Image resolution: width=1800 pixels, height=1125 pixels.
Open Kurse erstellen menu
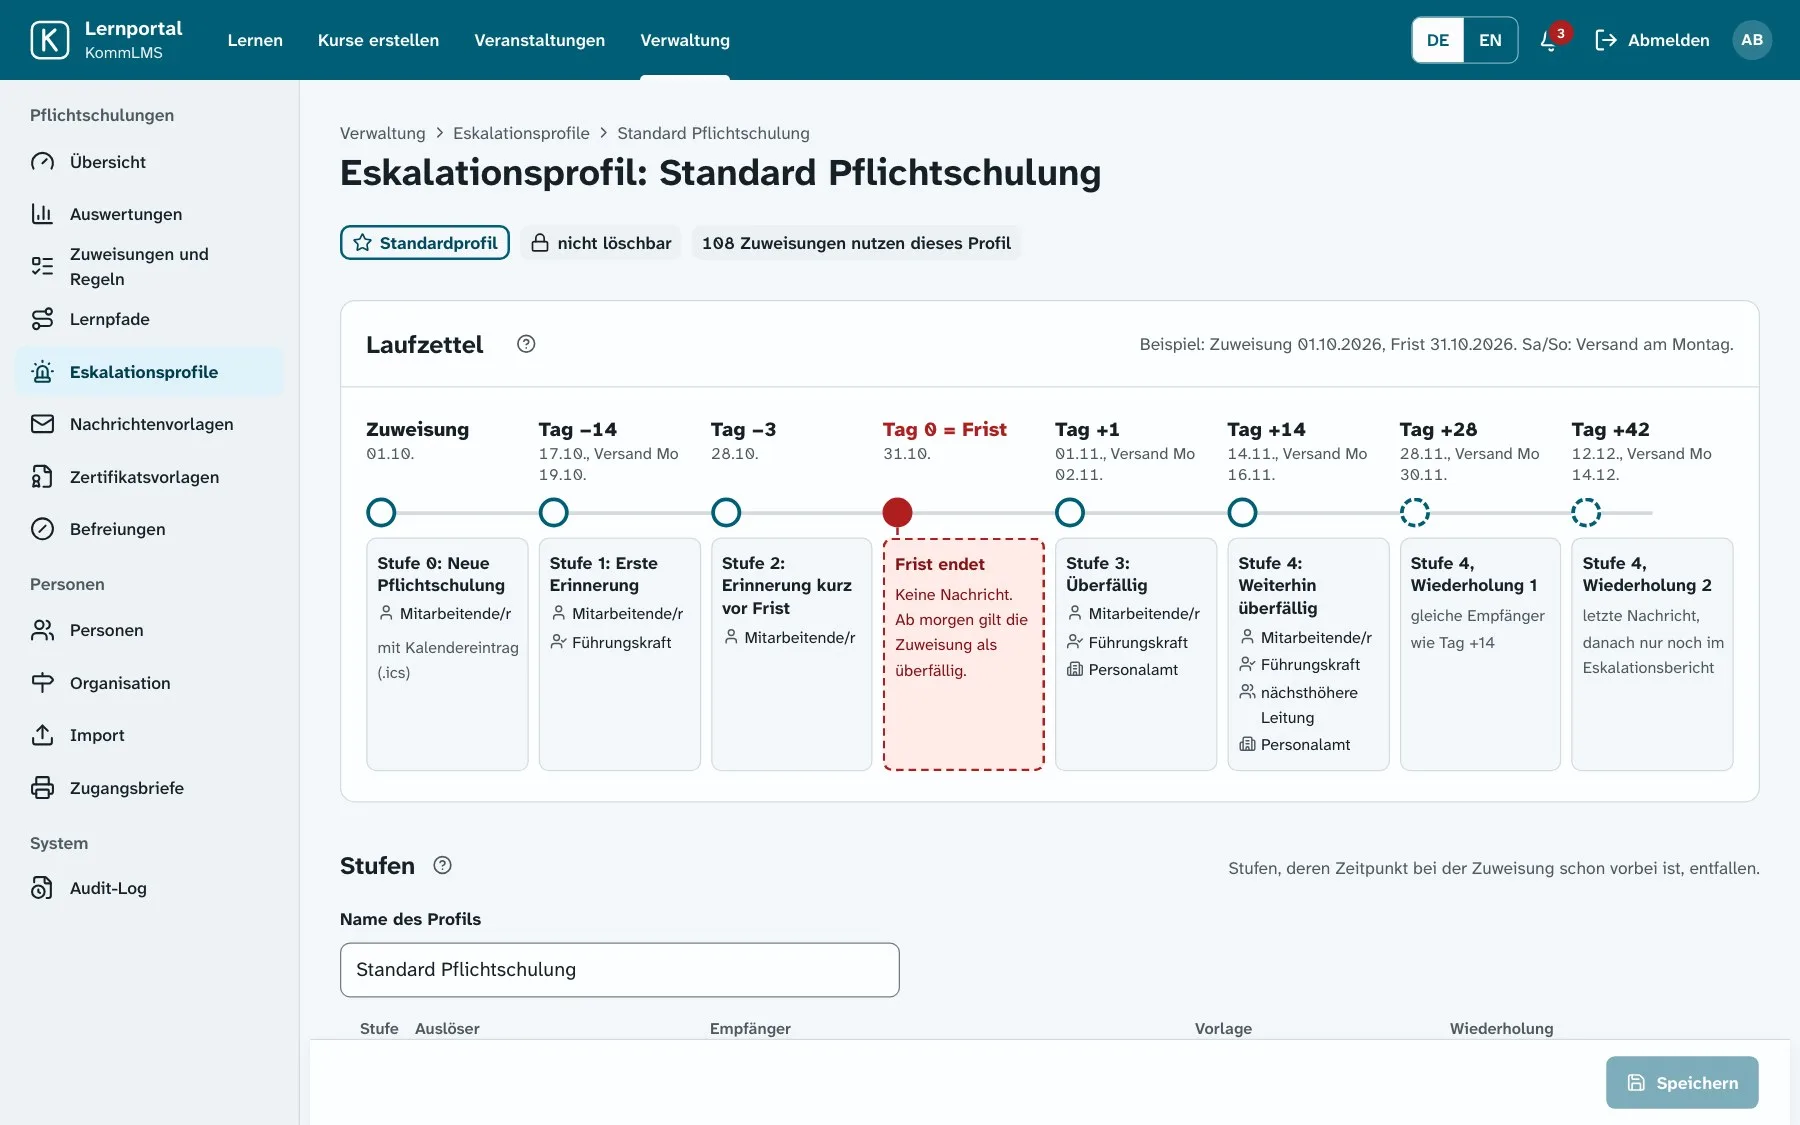(378, 40)
